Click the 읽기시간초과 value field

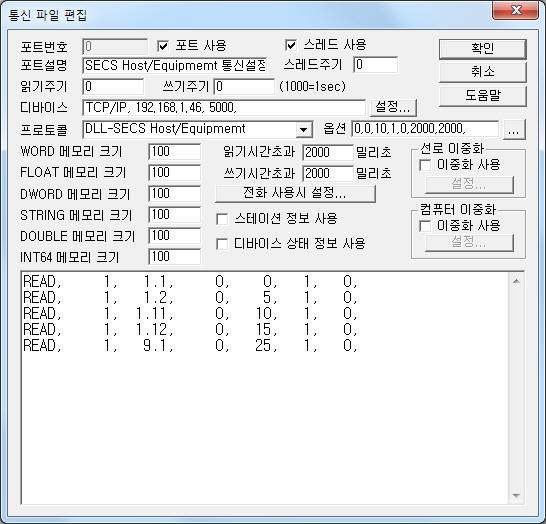pyautogui.click(x=328, y=152)
